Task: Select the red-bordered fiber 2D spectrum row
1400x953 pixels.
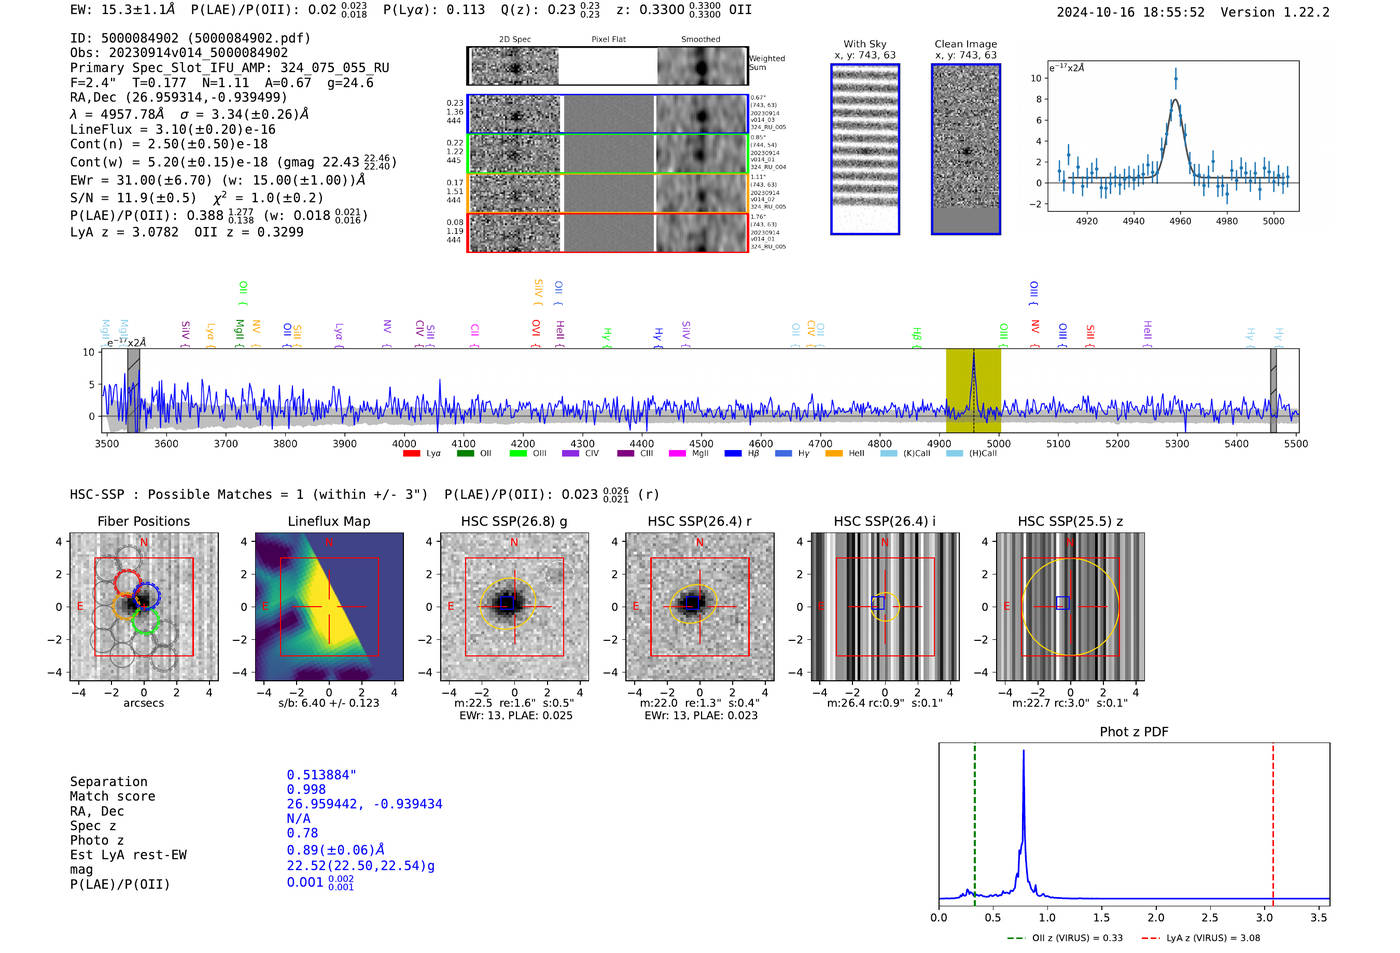Action: pyautogui.click(x=607, y=232)
